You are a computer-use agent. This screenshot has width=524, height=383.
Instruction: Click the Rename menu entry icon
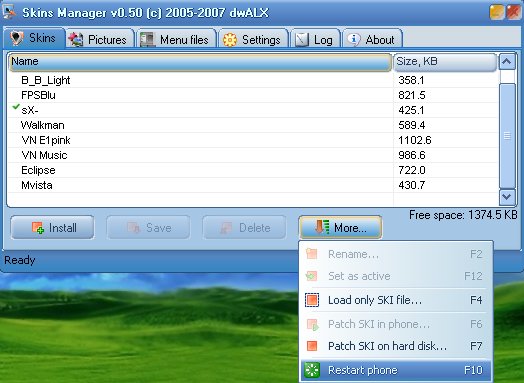(311, 254)
